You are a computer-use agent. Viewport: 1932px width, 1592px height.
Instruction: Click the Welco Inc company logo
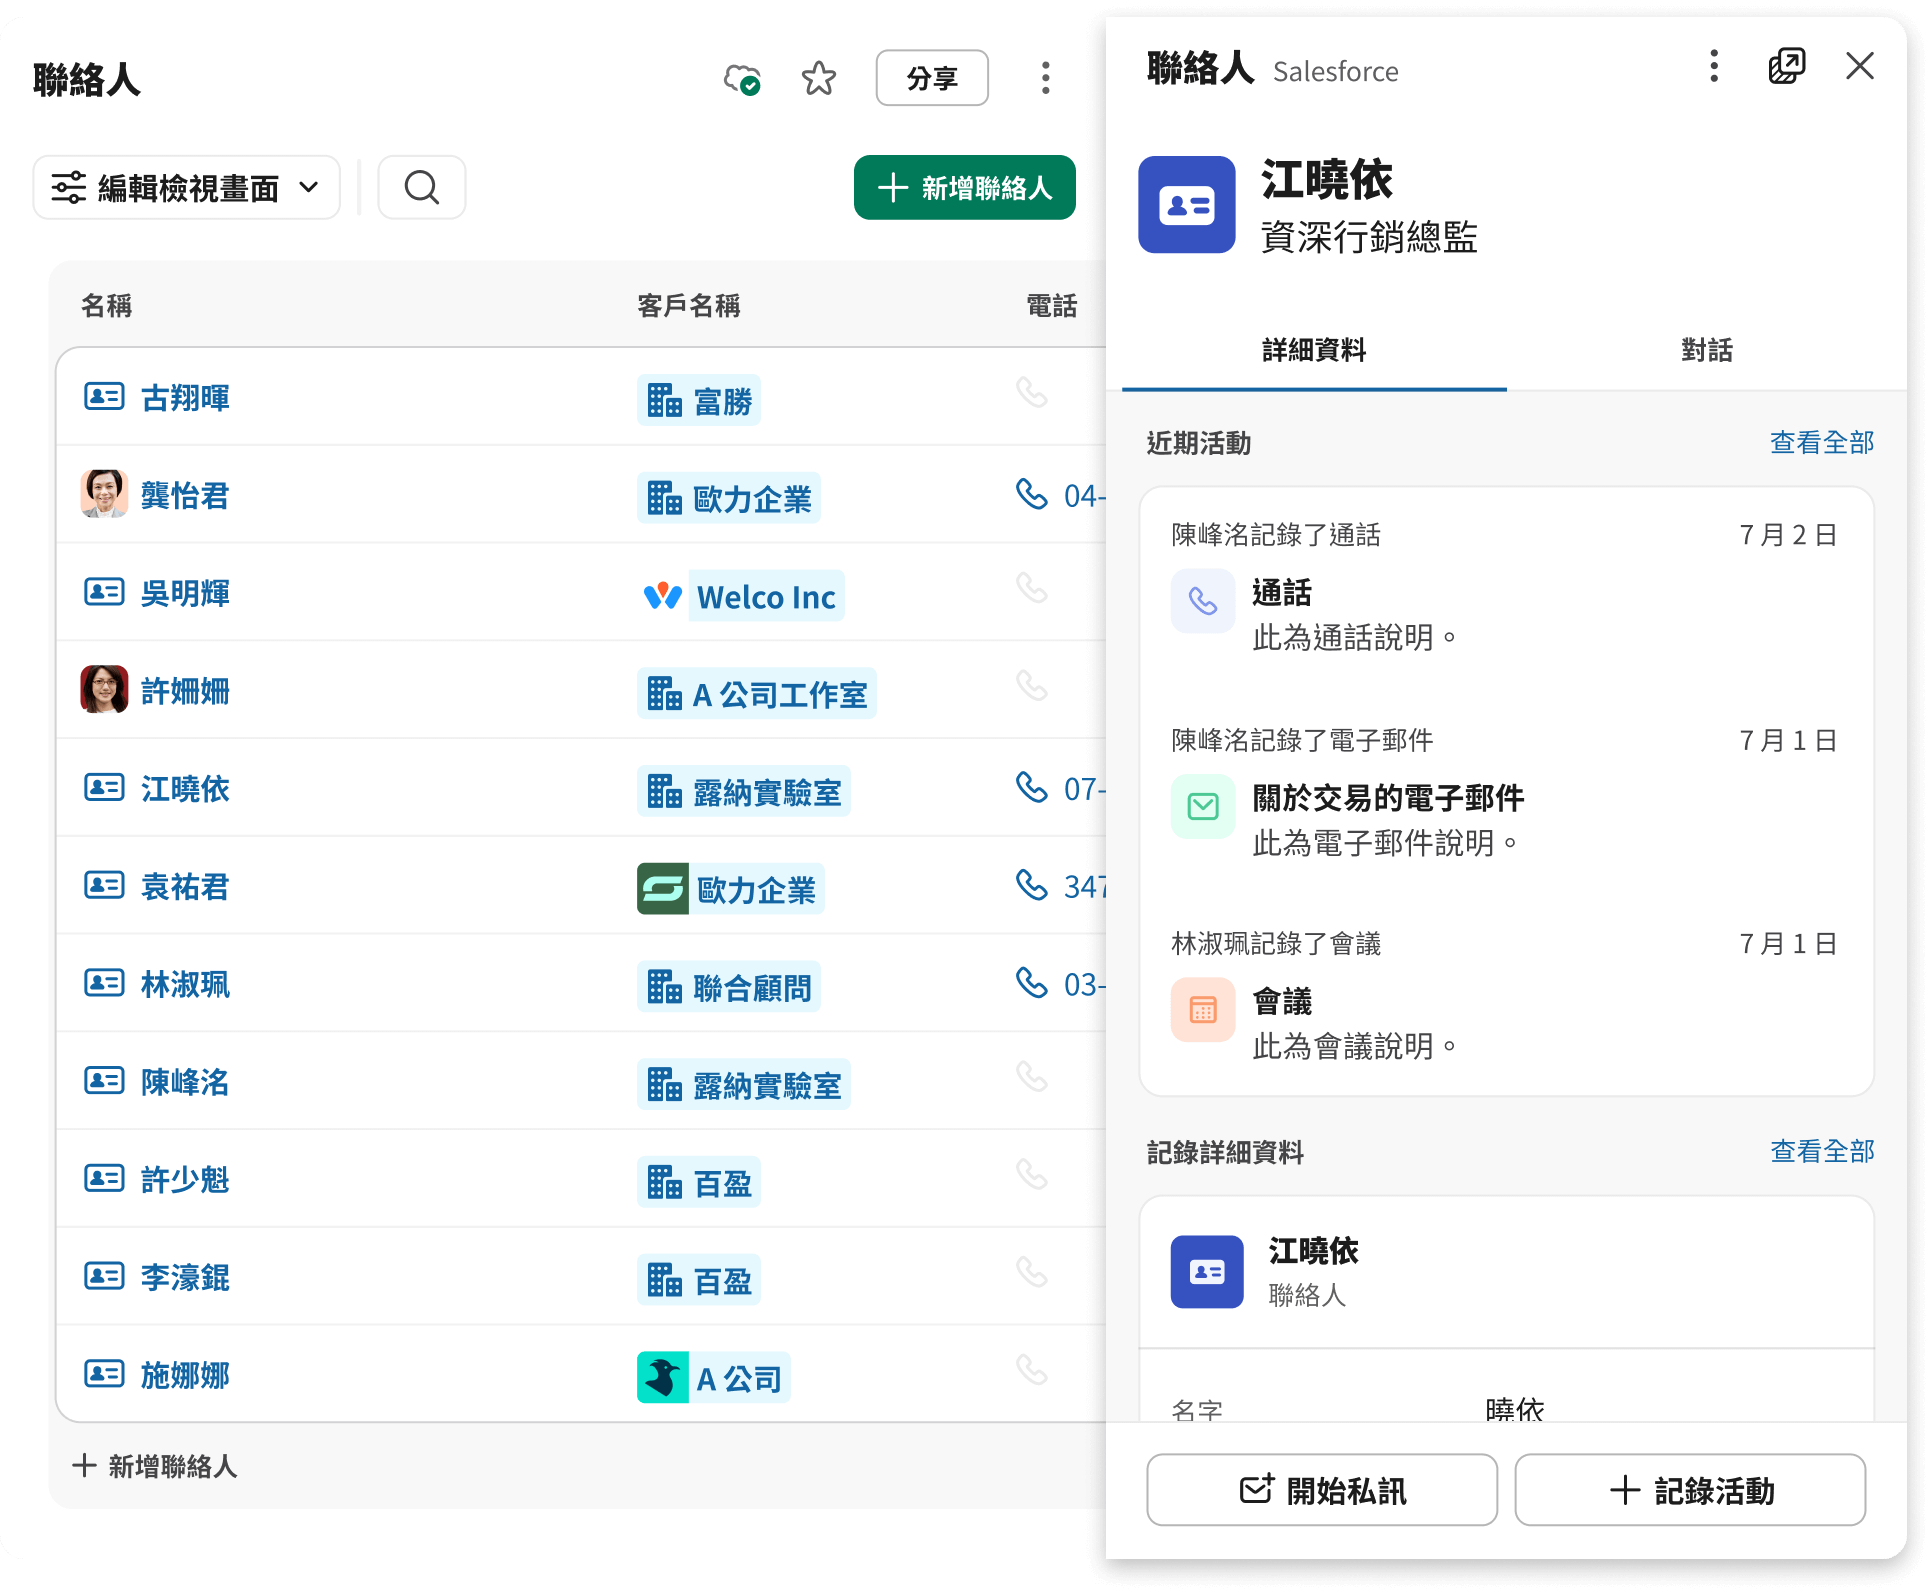pos(665,595)
